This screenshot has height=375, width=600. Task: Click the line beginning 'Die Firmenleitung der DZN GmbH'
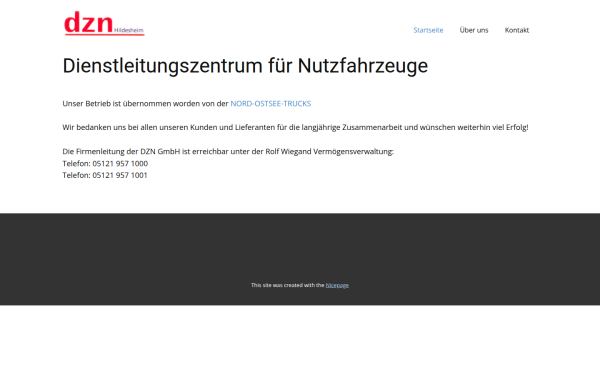(228, 152)
